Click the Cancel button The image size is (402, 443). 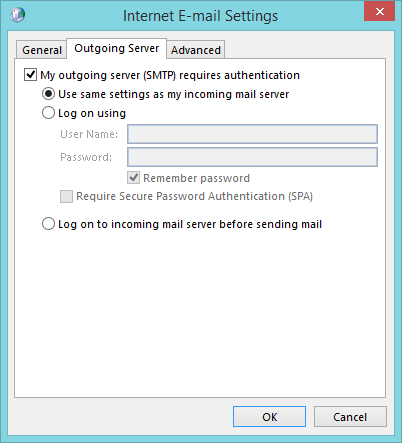(x=350, y=417)
